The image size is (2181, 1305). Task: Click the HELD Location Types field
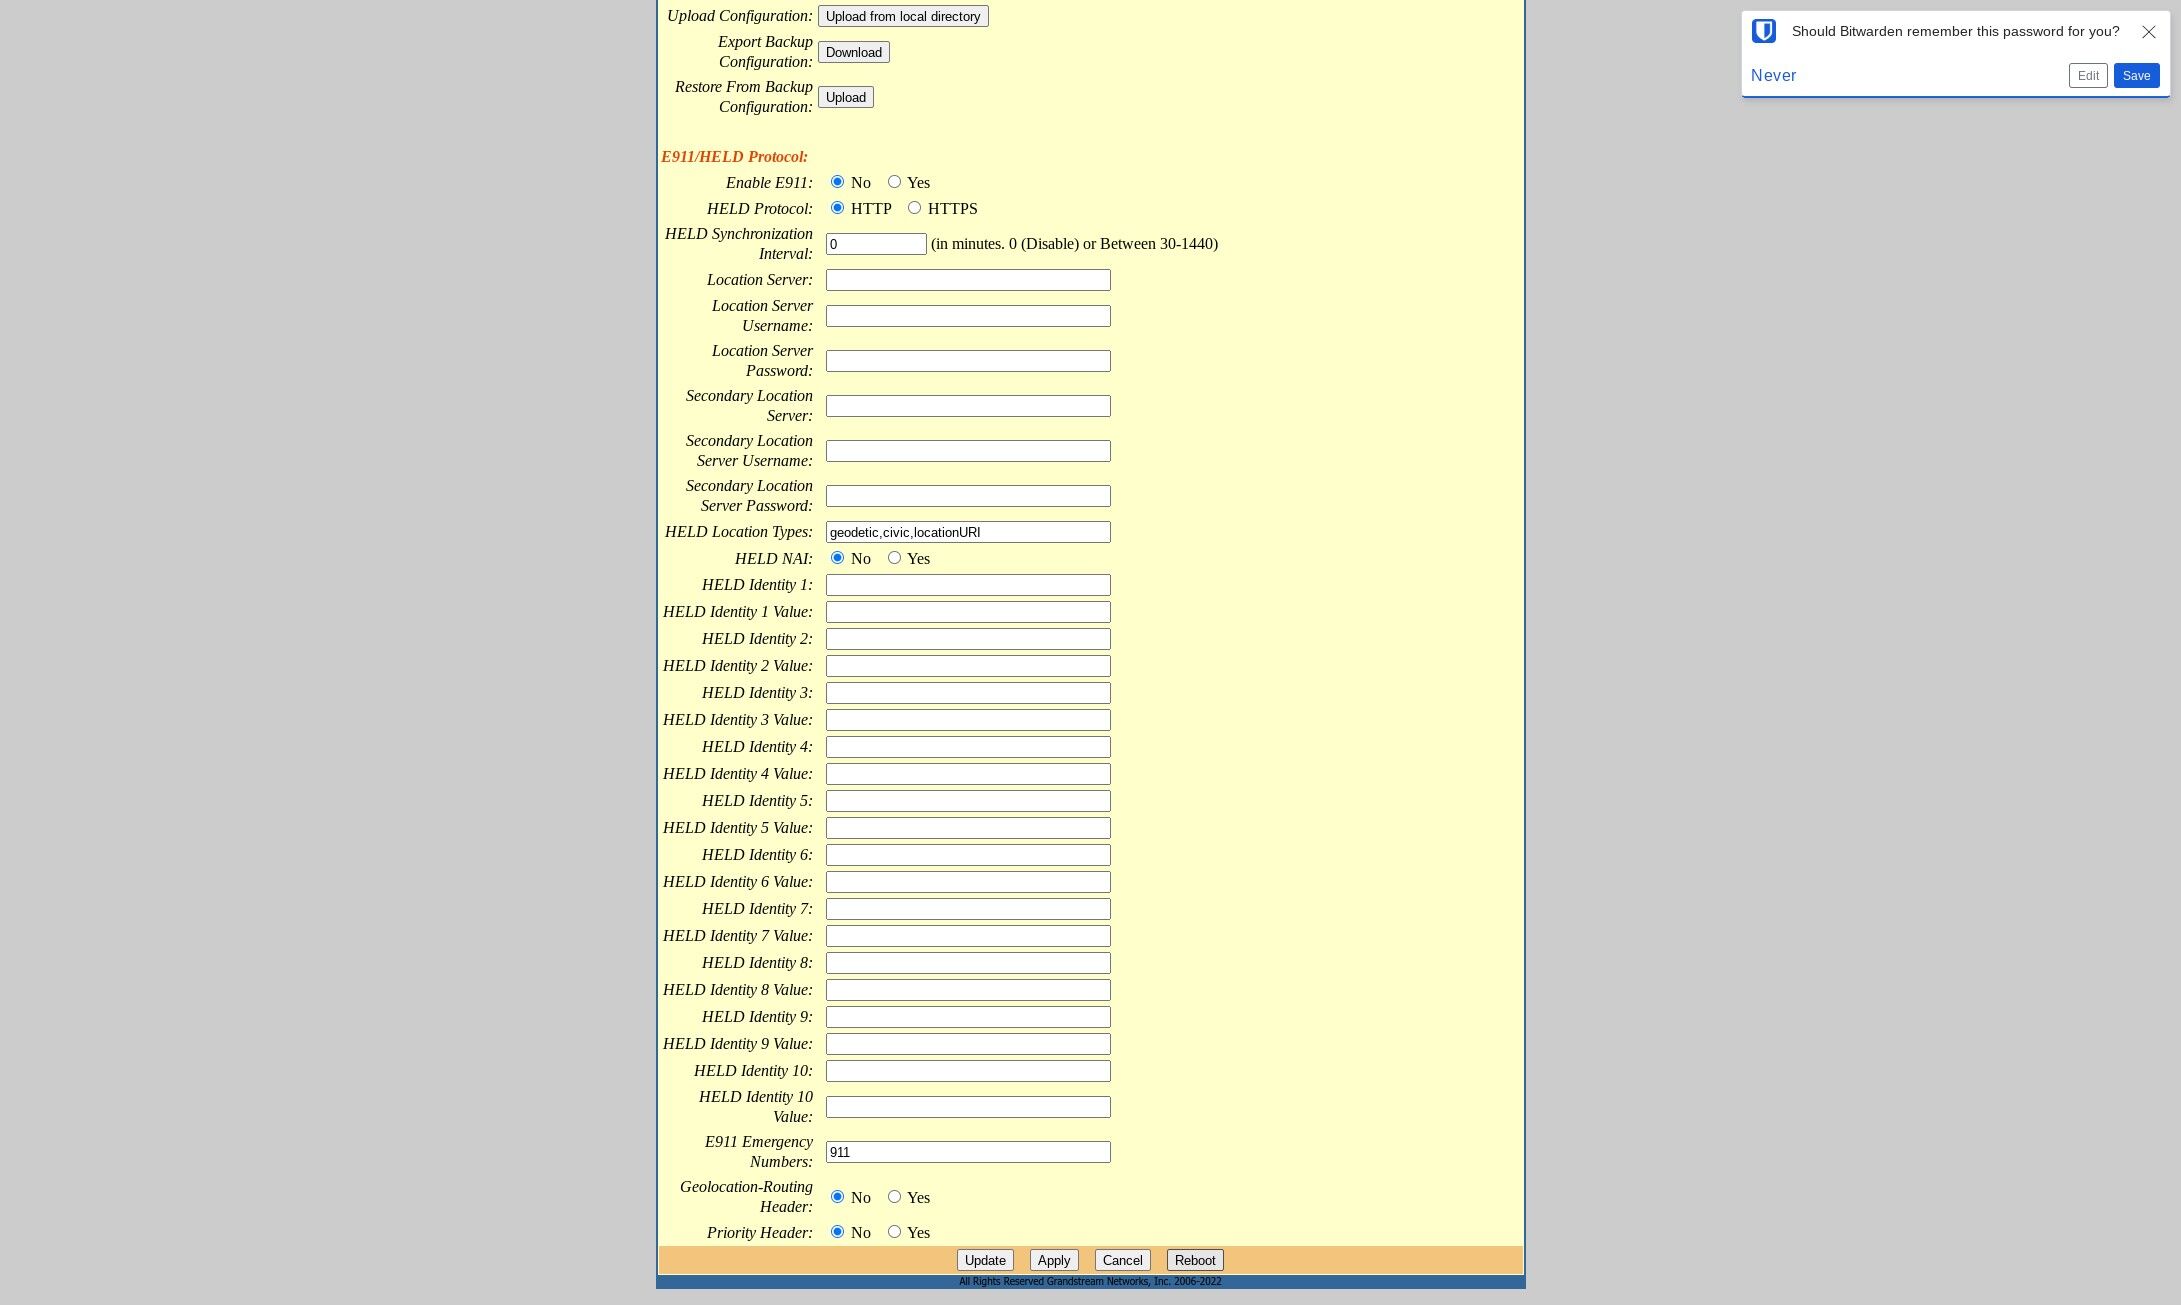click(967, 532)
